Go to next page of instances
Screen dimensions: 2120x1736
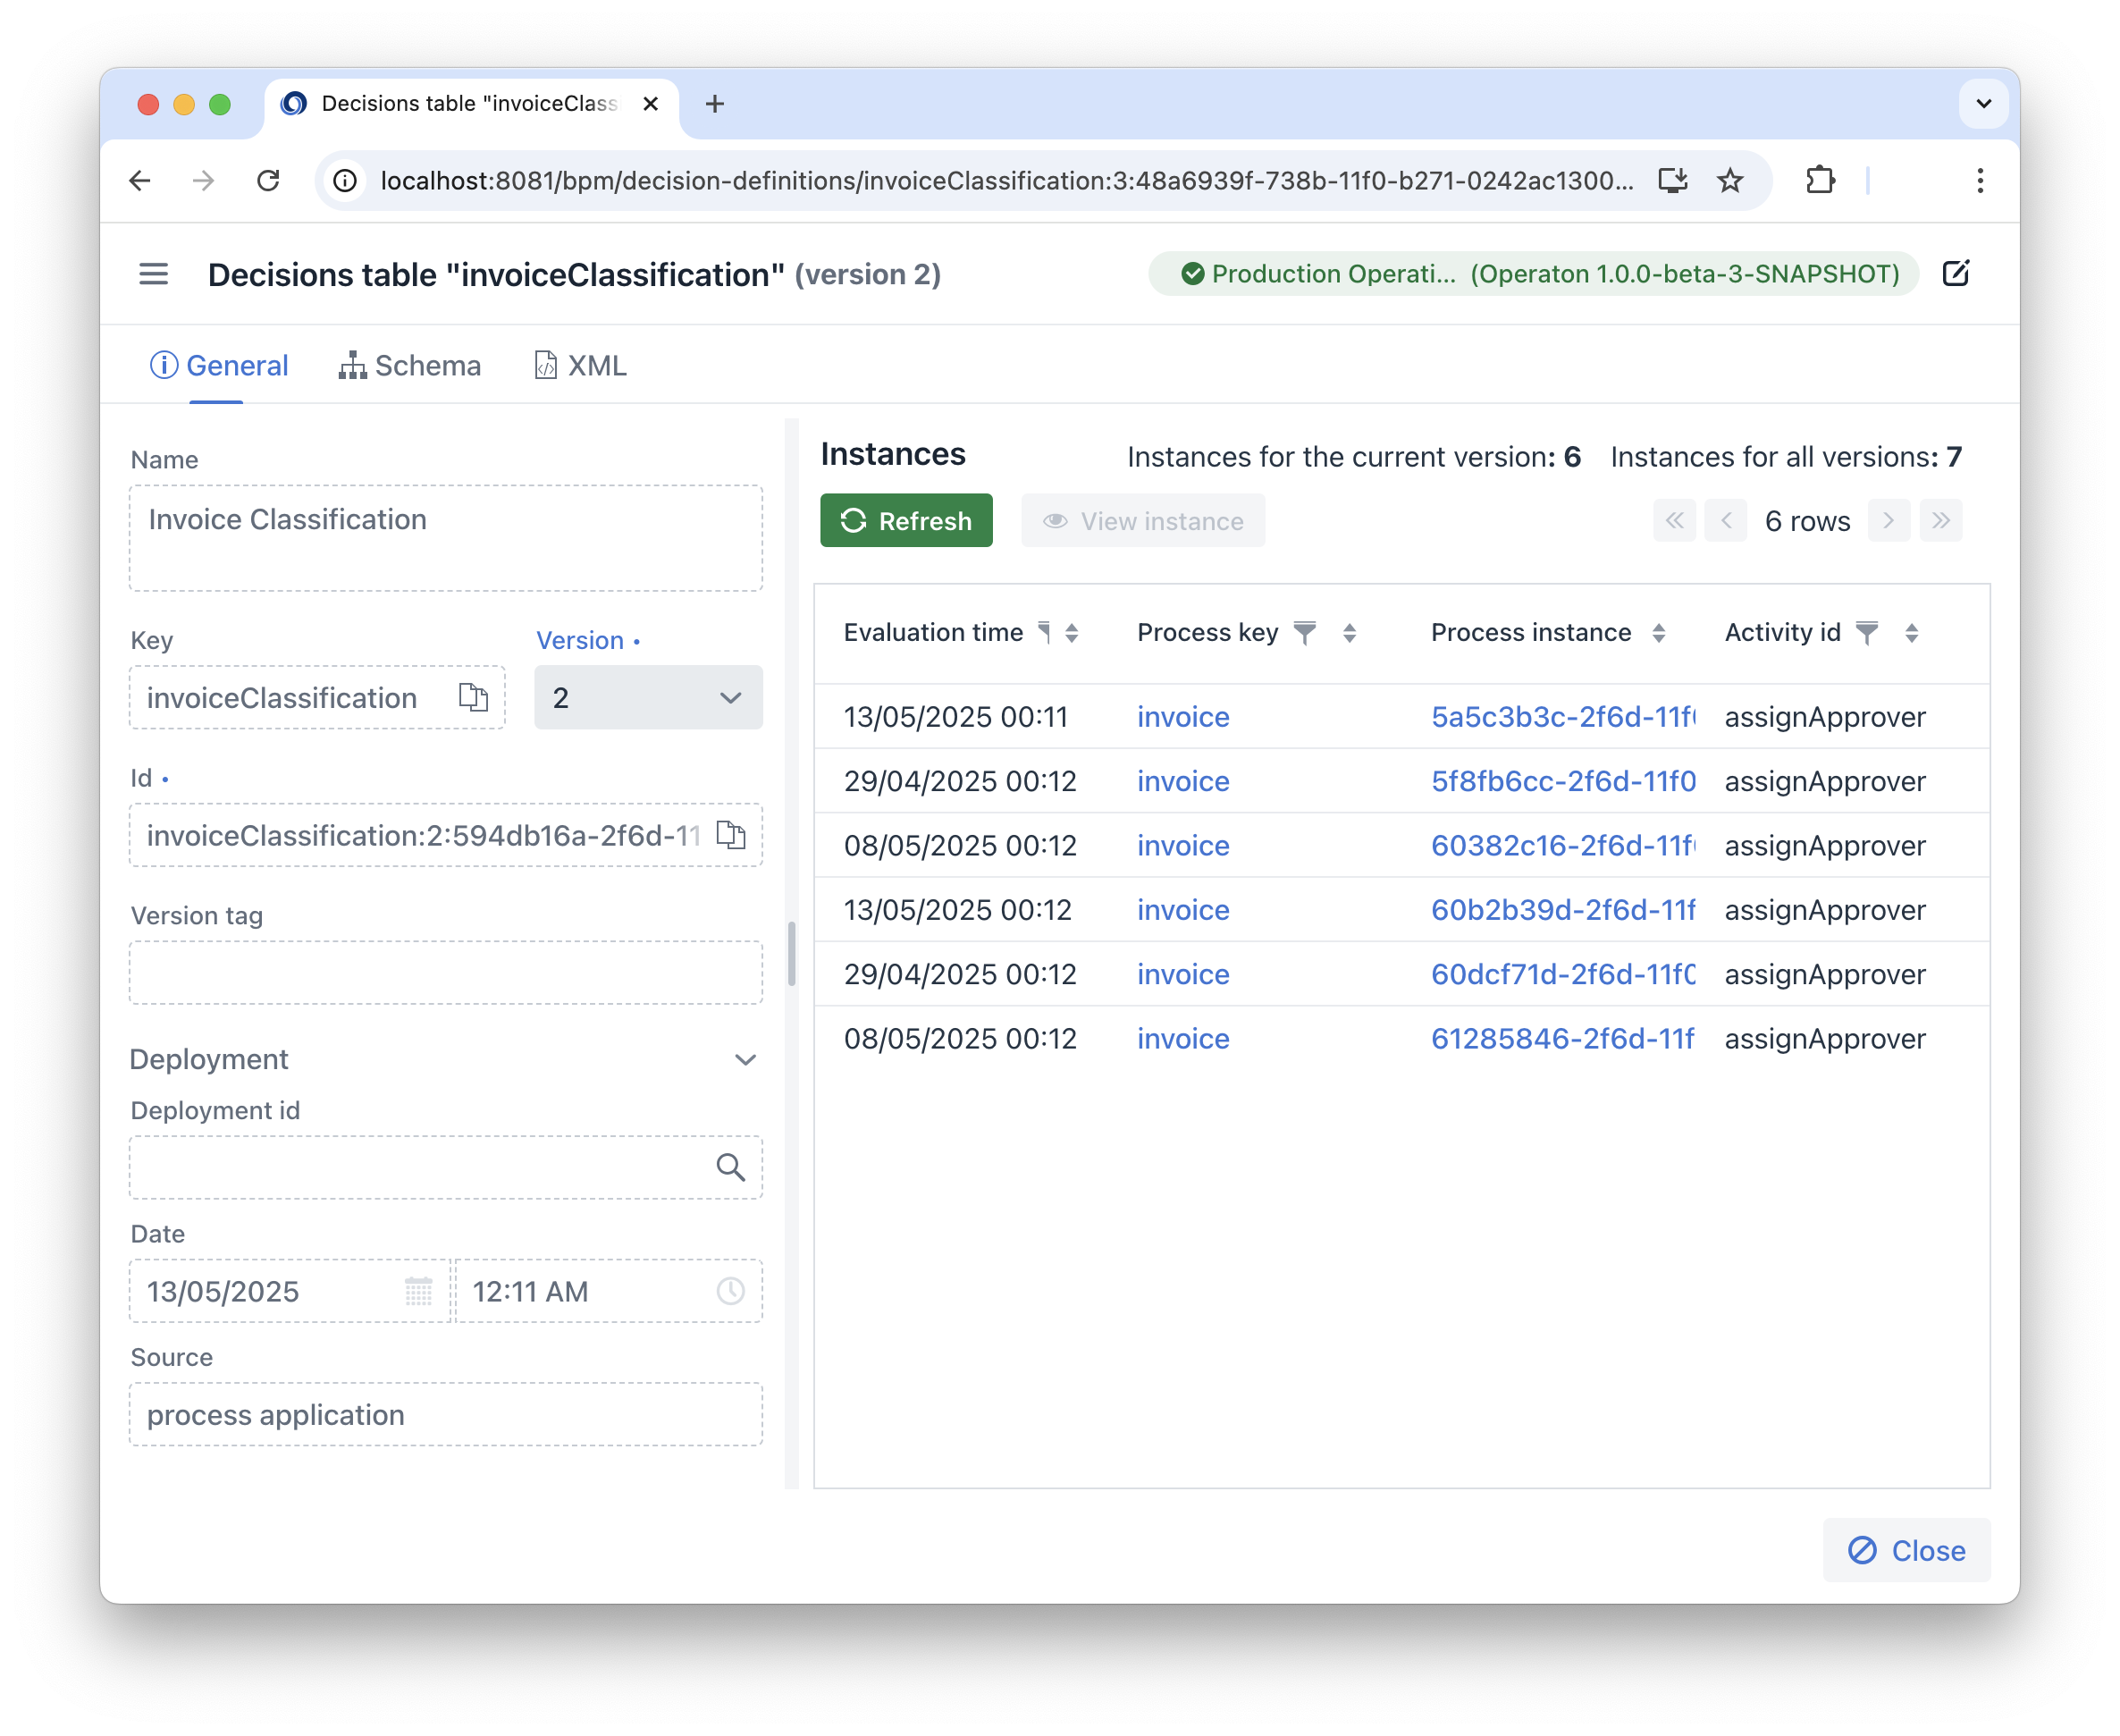tap(1889, 520)
